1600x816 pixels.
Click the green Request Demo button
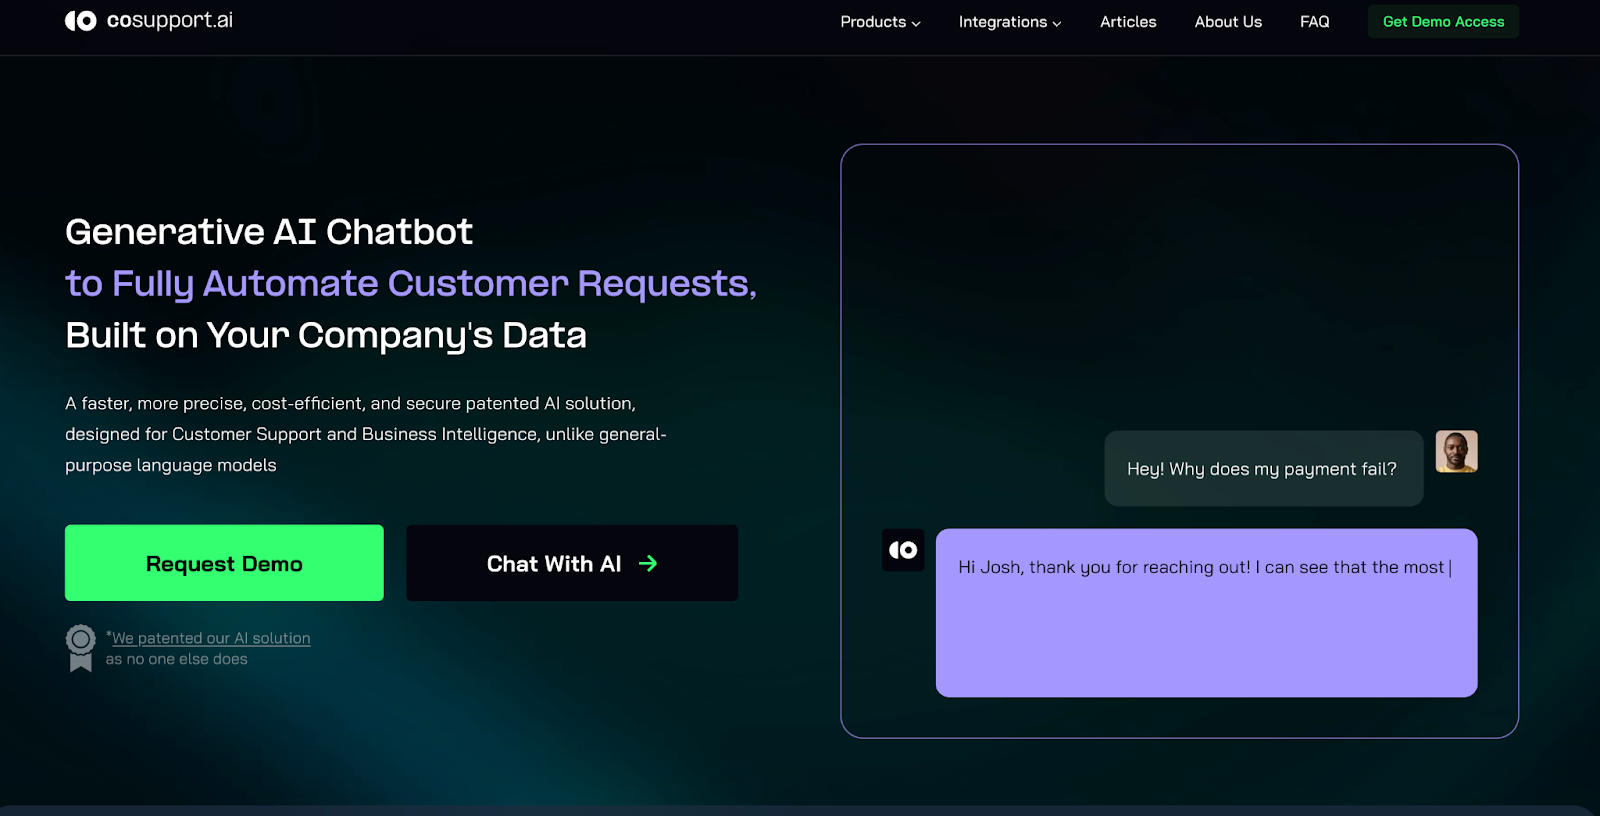pyautogui.click(x=224, y=563)
